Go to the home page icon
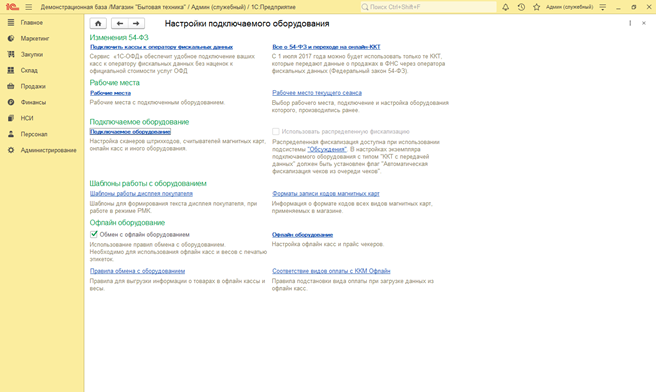Viewport: 656px width, 392px height. [x=98, y=23]
